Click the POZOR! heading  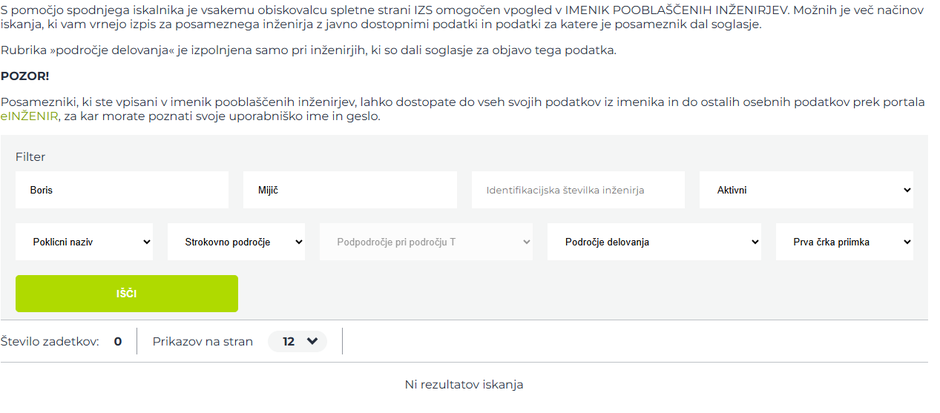pos(25,77)
